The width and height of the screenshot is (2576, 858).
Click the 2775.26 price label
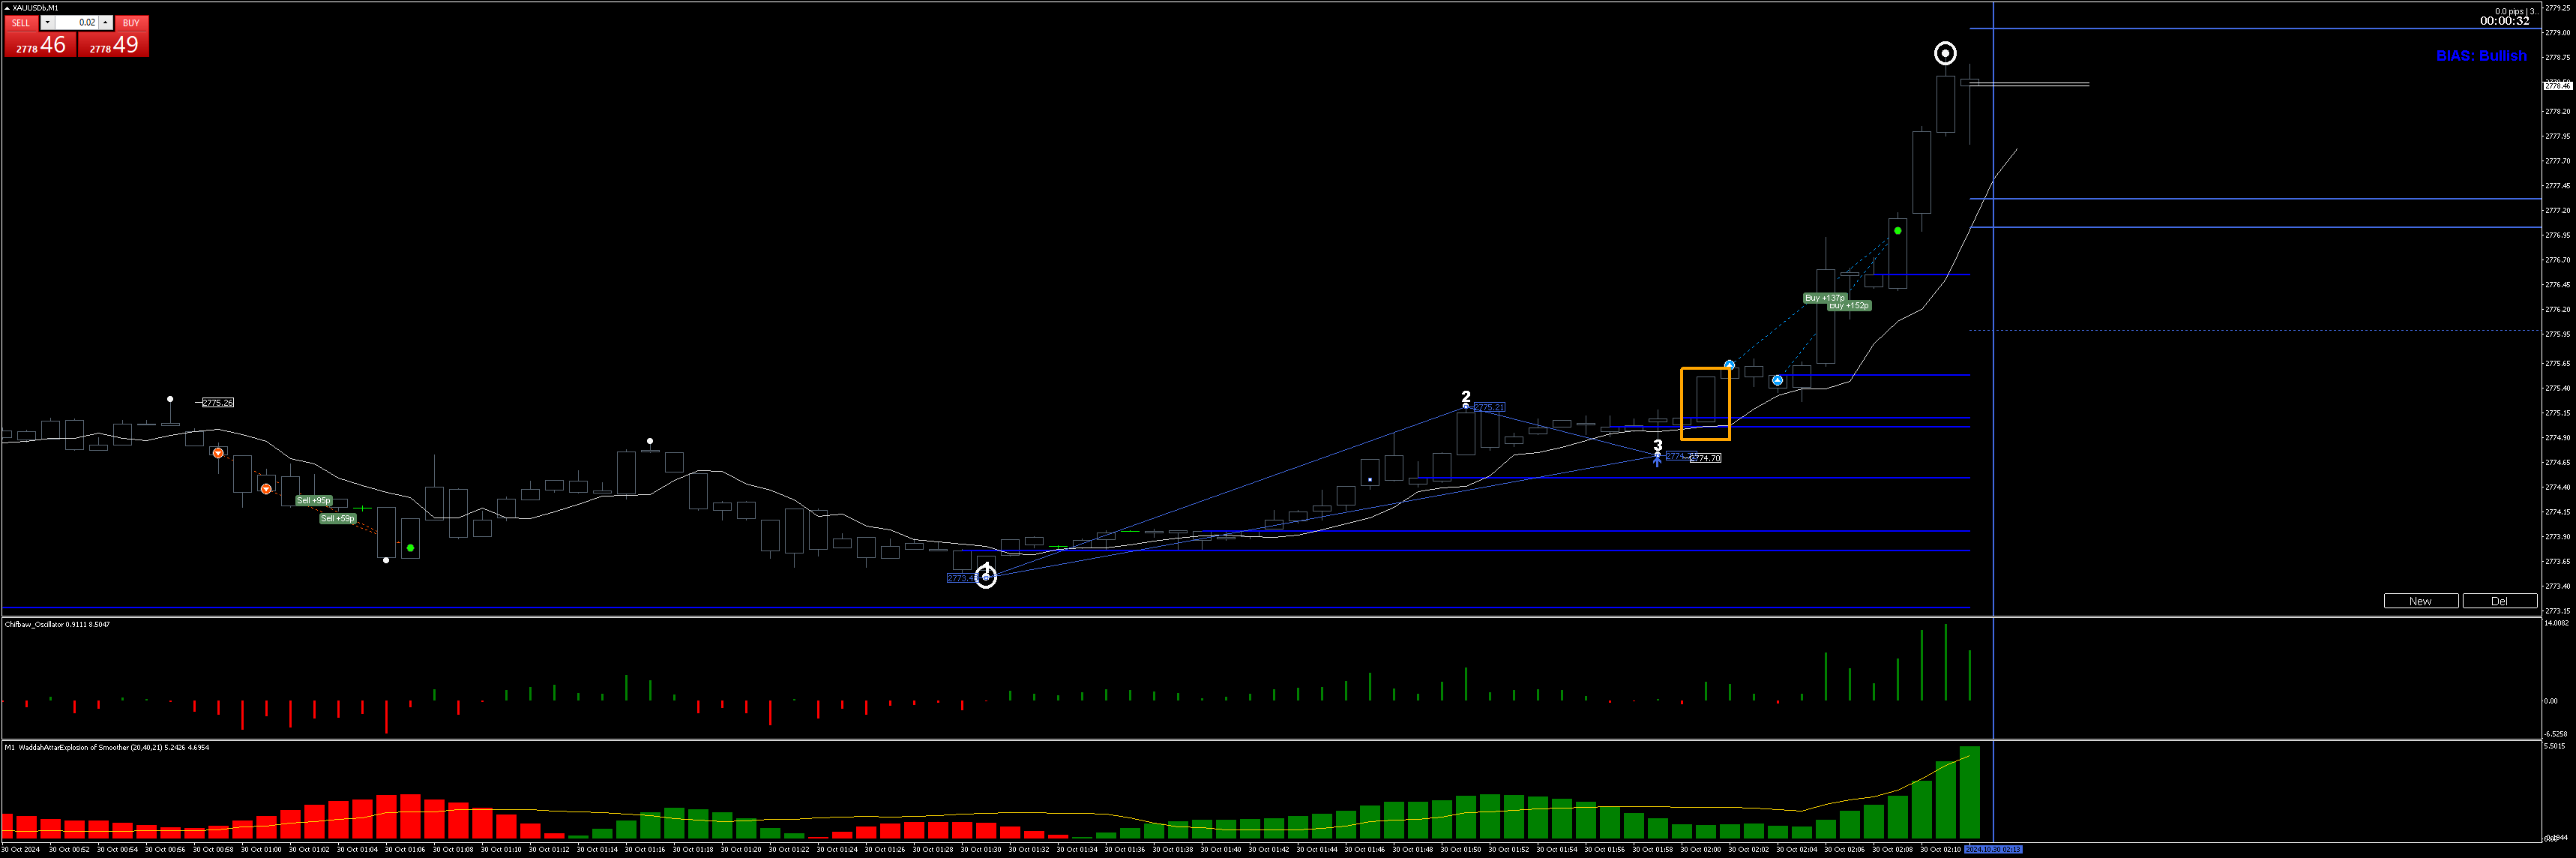[x=217, y=402]
